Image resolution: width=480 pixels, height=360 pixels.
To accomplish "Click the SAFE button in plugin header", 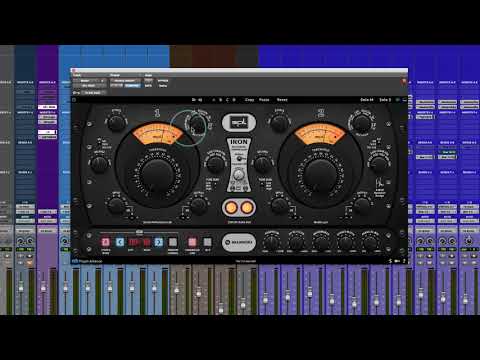I will coord(149,86).
